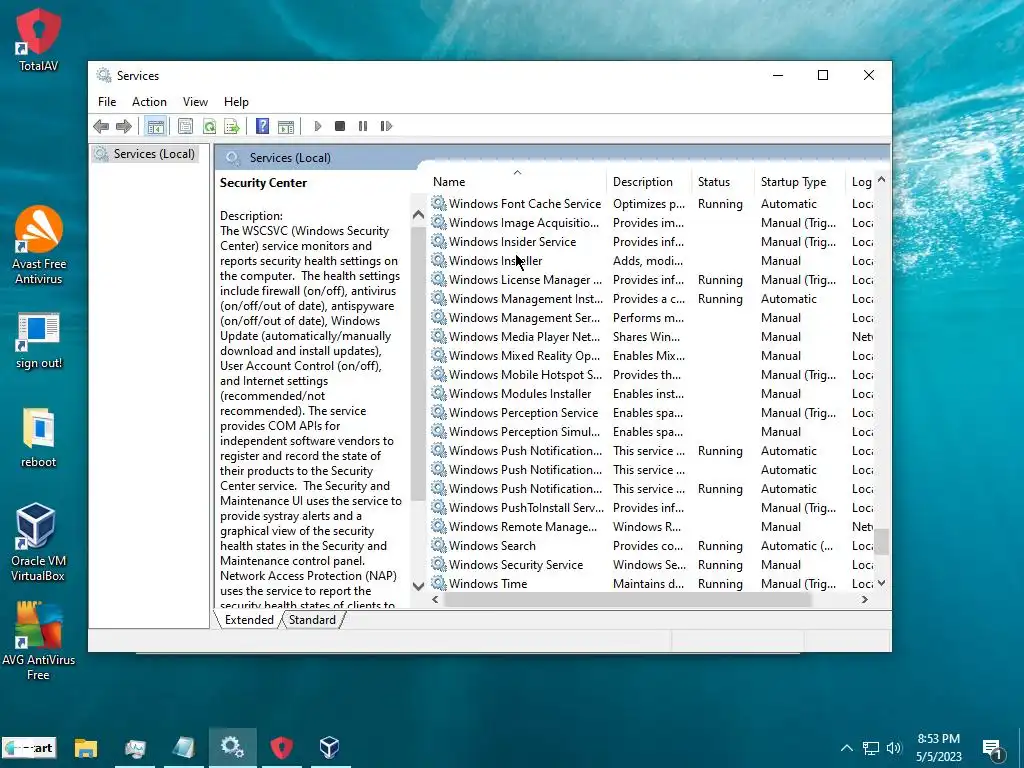Open the File menu
Image resolution: width=1024 pixels, height=768 pixels.
coord(107,102)
